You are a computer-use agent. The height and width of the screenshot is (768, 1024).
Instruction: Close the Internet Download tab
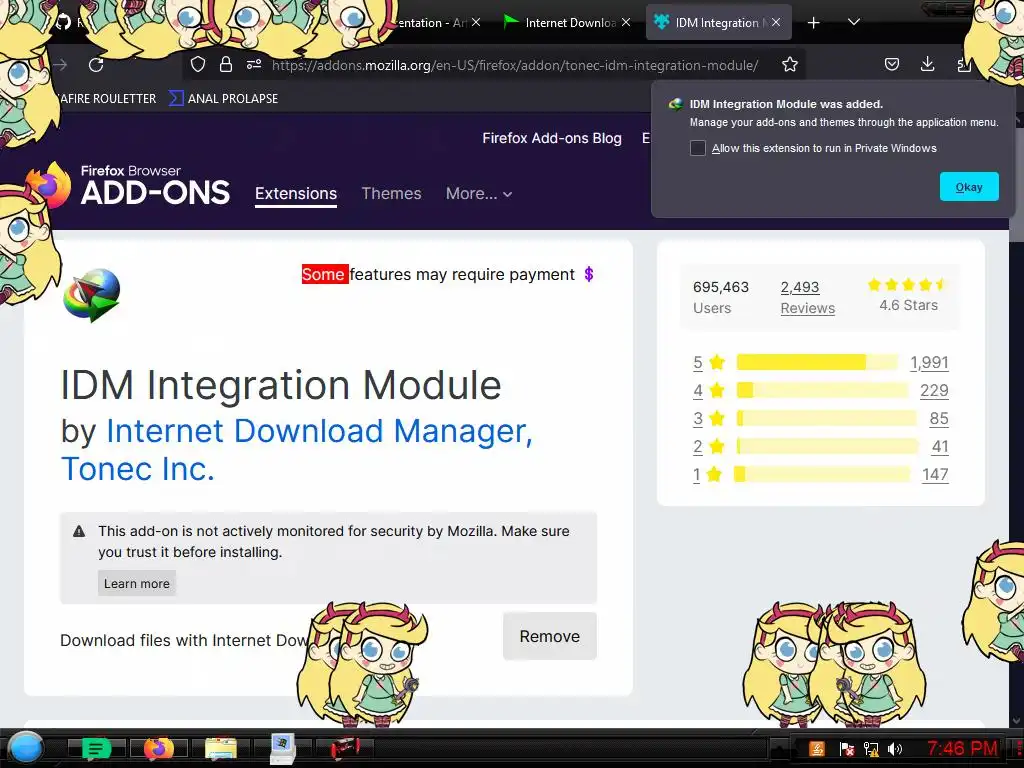(x=626, y=22)
